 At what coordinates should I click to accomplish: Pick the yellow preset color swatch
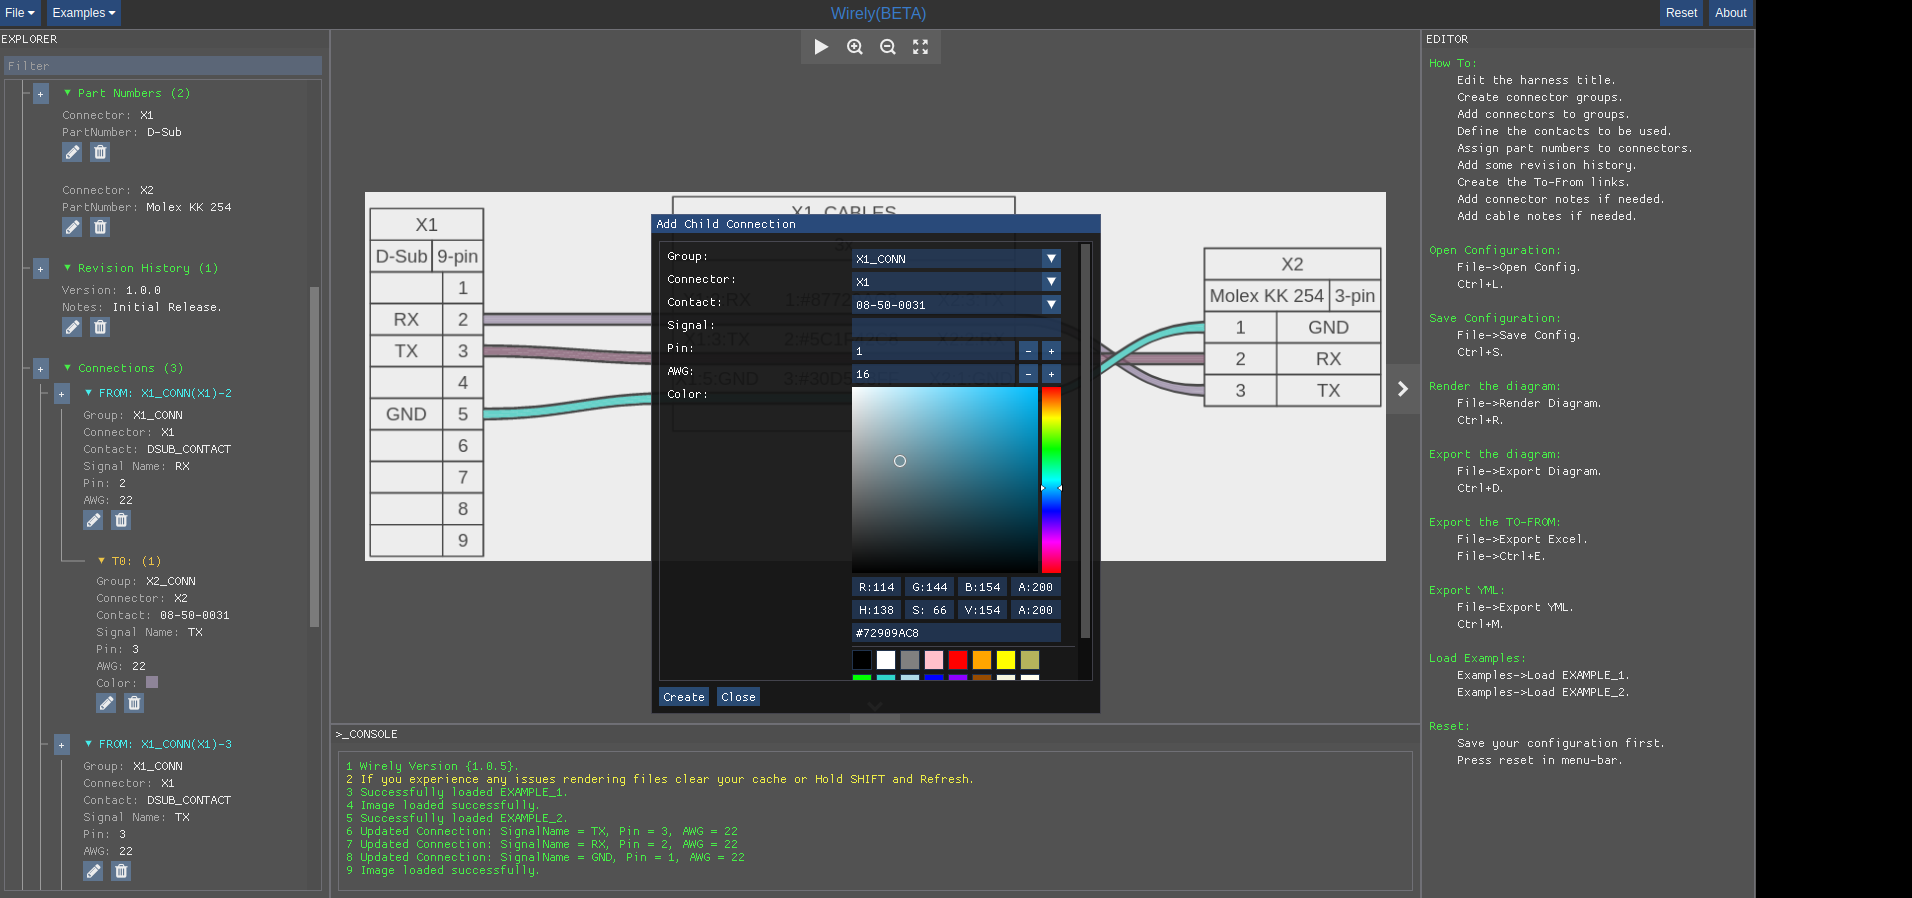pyautogui.click(x=1006, y=660)
